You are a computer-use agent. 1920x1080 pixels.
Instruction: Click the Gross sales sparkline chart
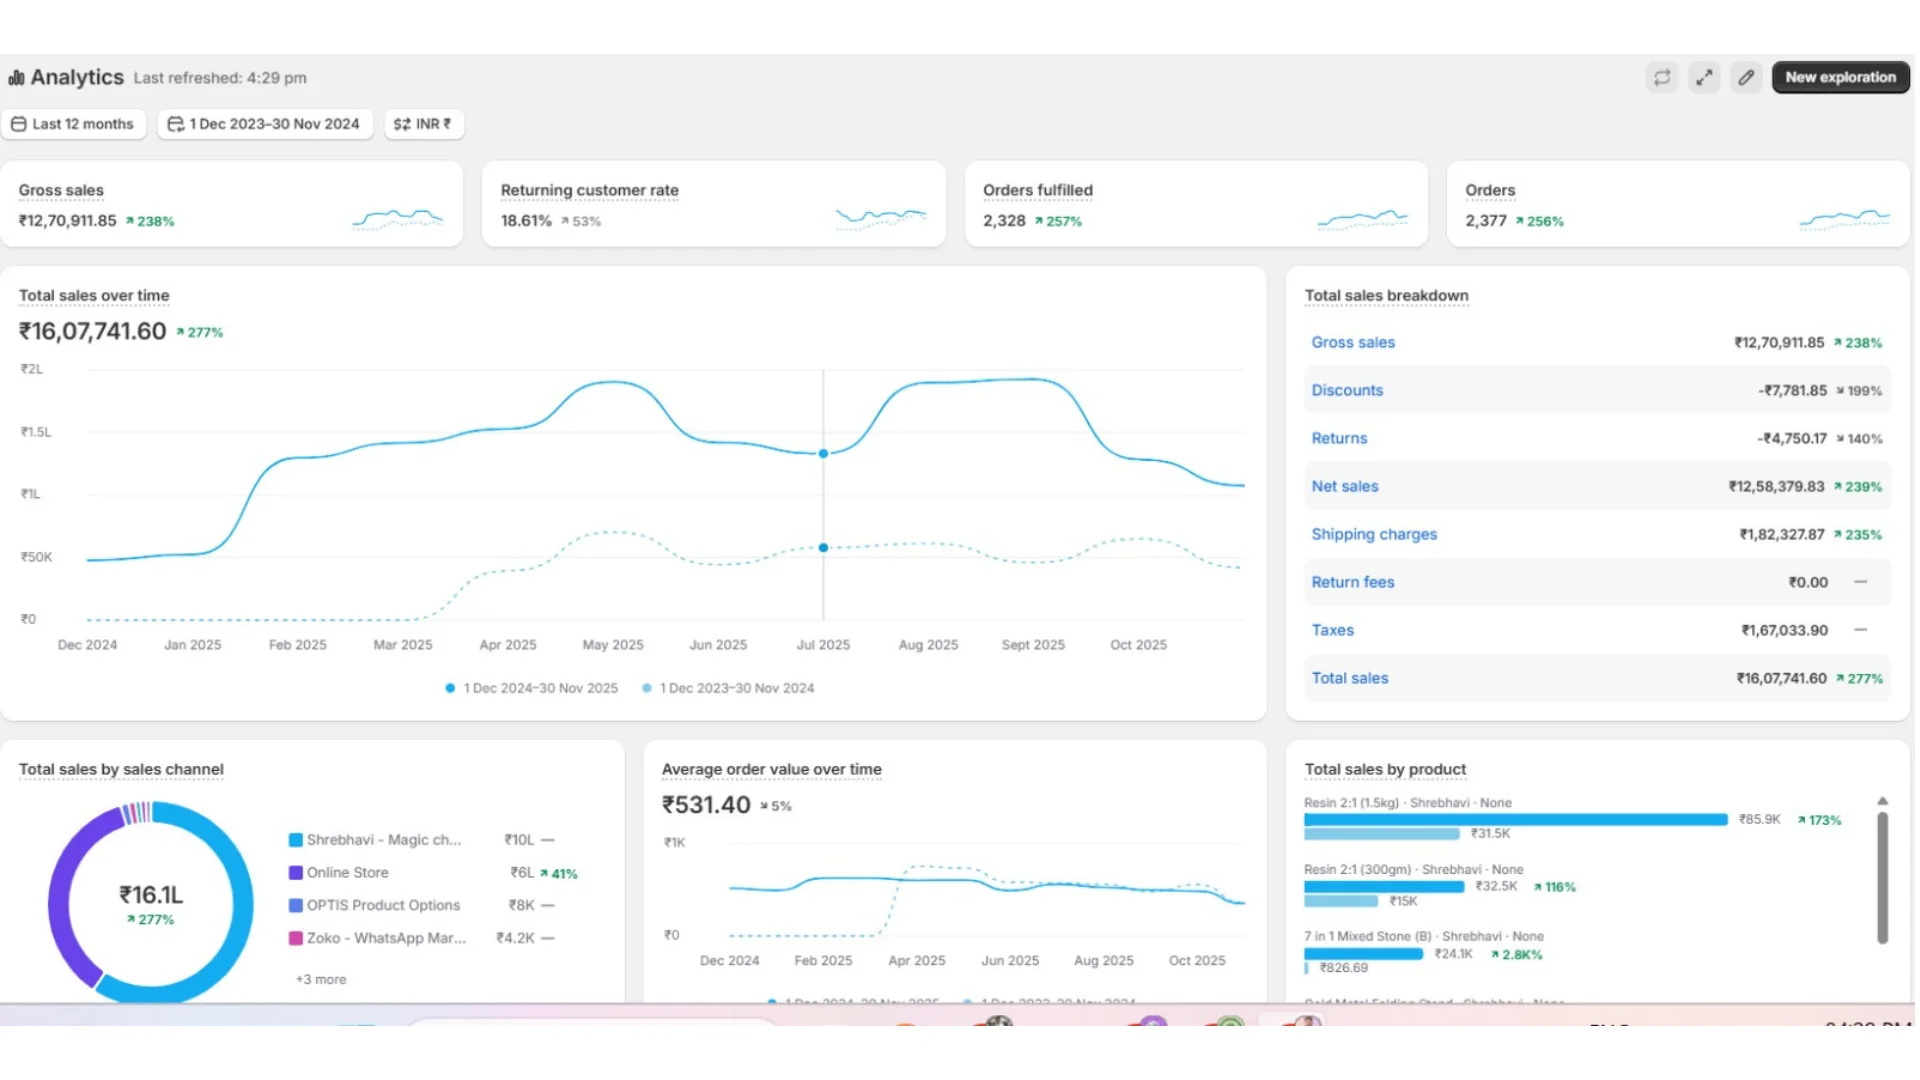(397, 218)
